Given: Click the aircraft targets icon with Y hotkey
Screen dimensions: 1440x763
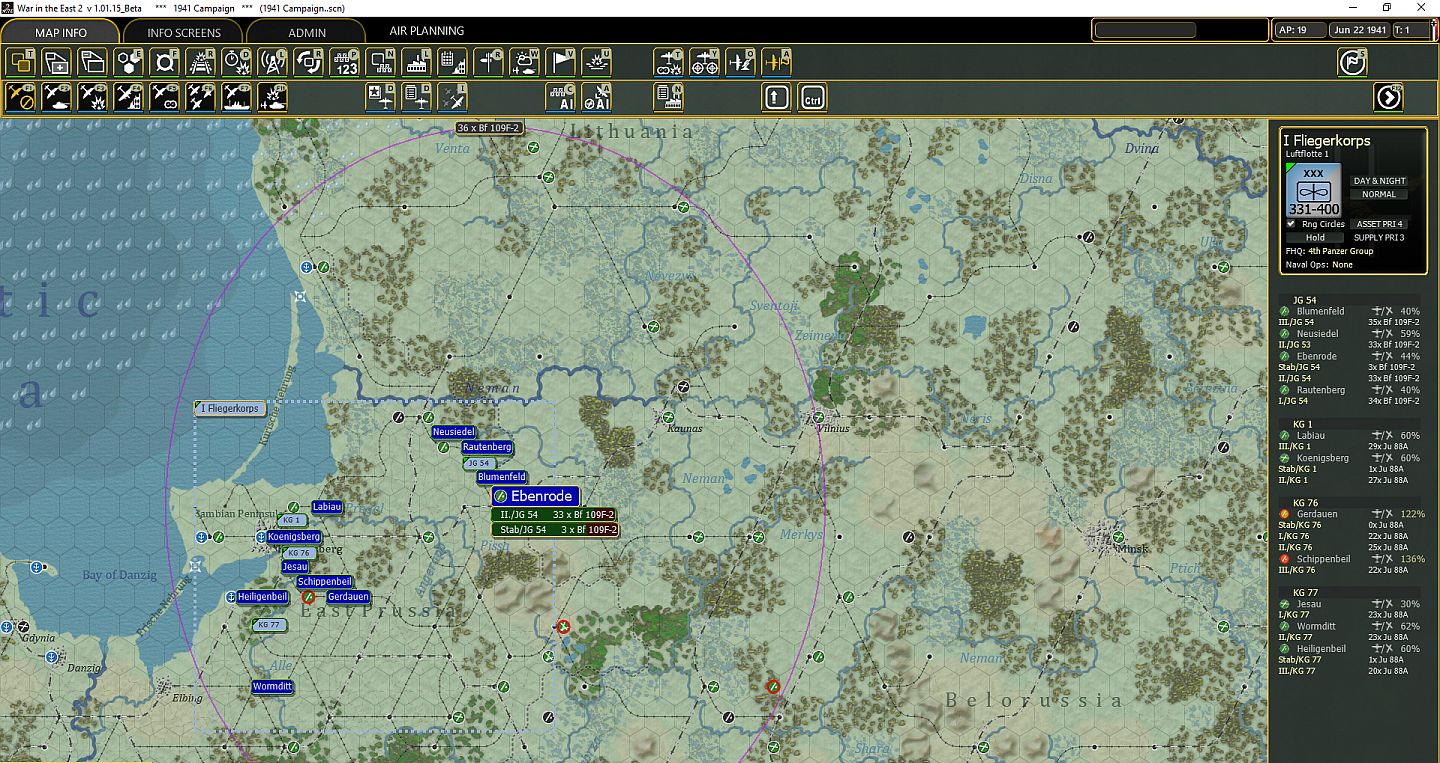Looking at the screenshot, I should [705, 62].
